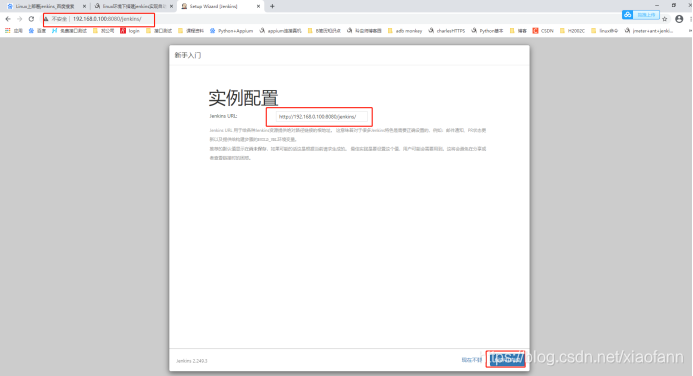Viewport: 693px width, 376px height.
Task: Open the jmeter+ant+jenki... bookmark
Action: (x=649, y=31)
